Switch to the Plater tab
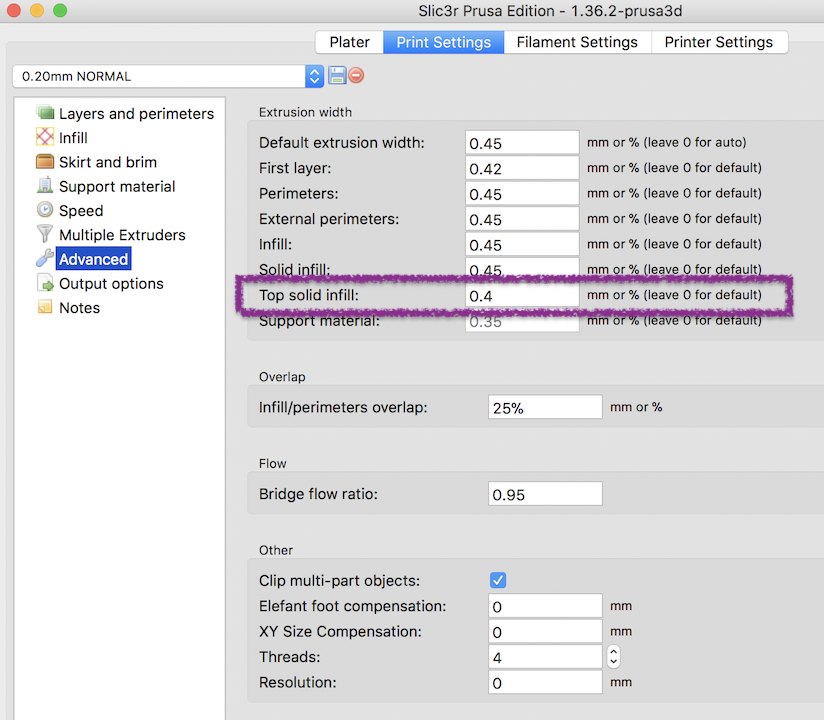824x720 pixels. tap(350, 42)
